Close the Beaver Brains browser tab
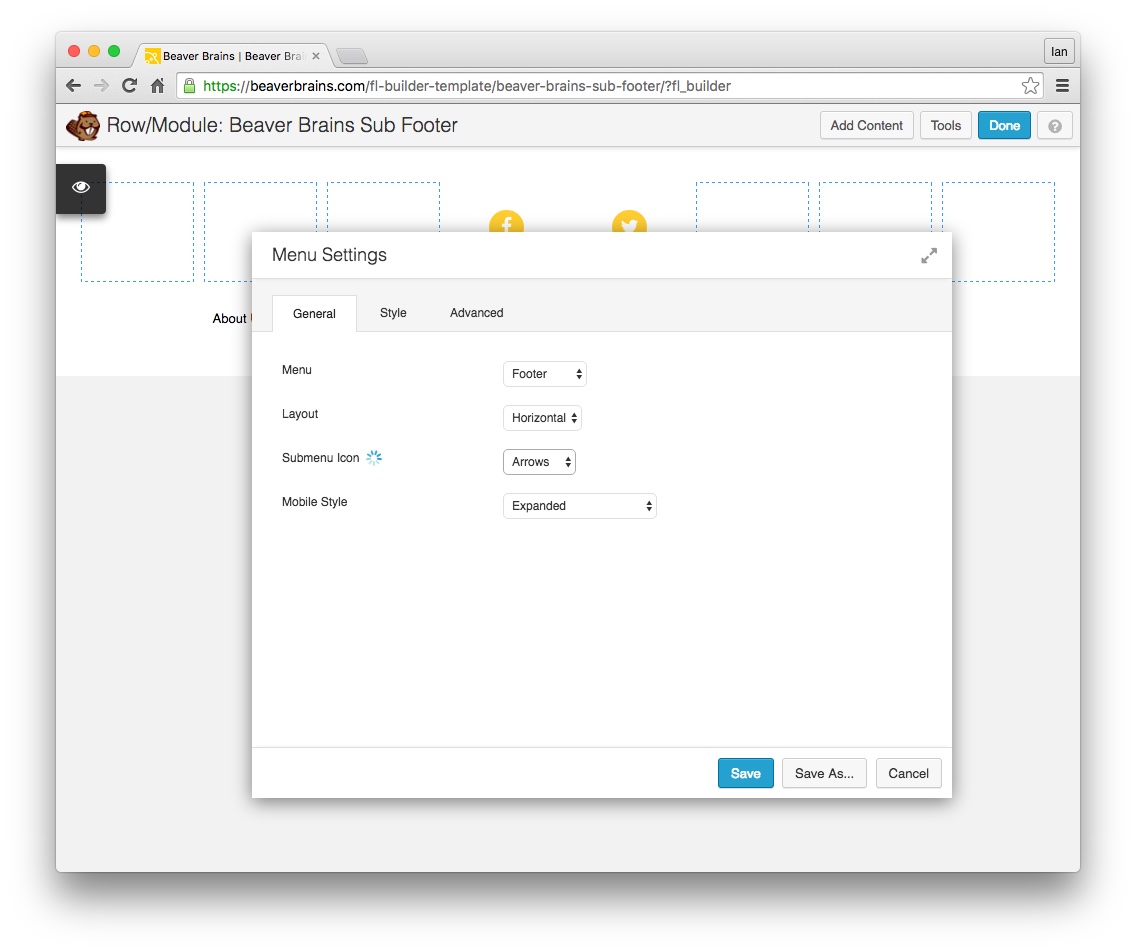1136x952 pixels. [316, 56]
